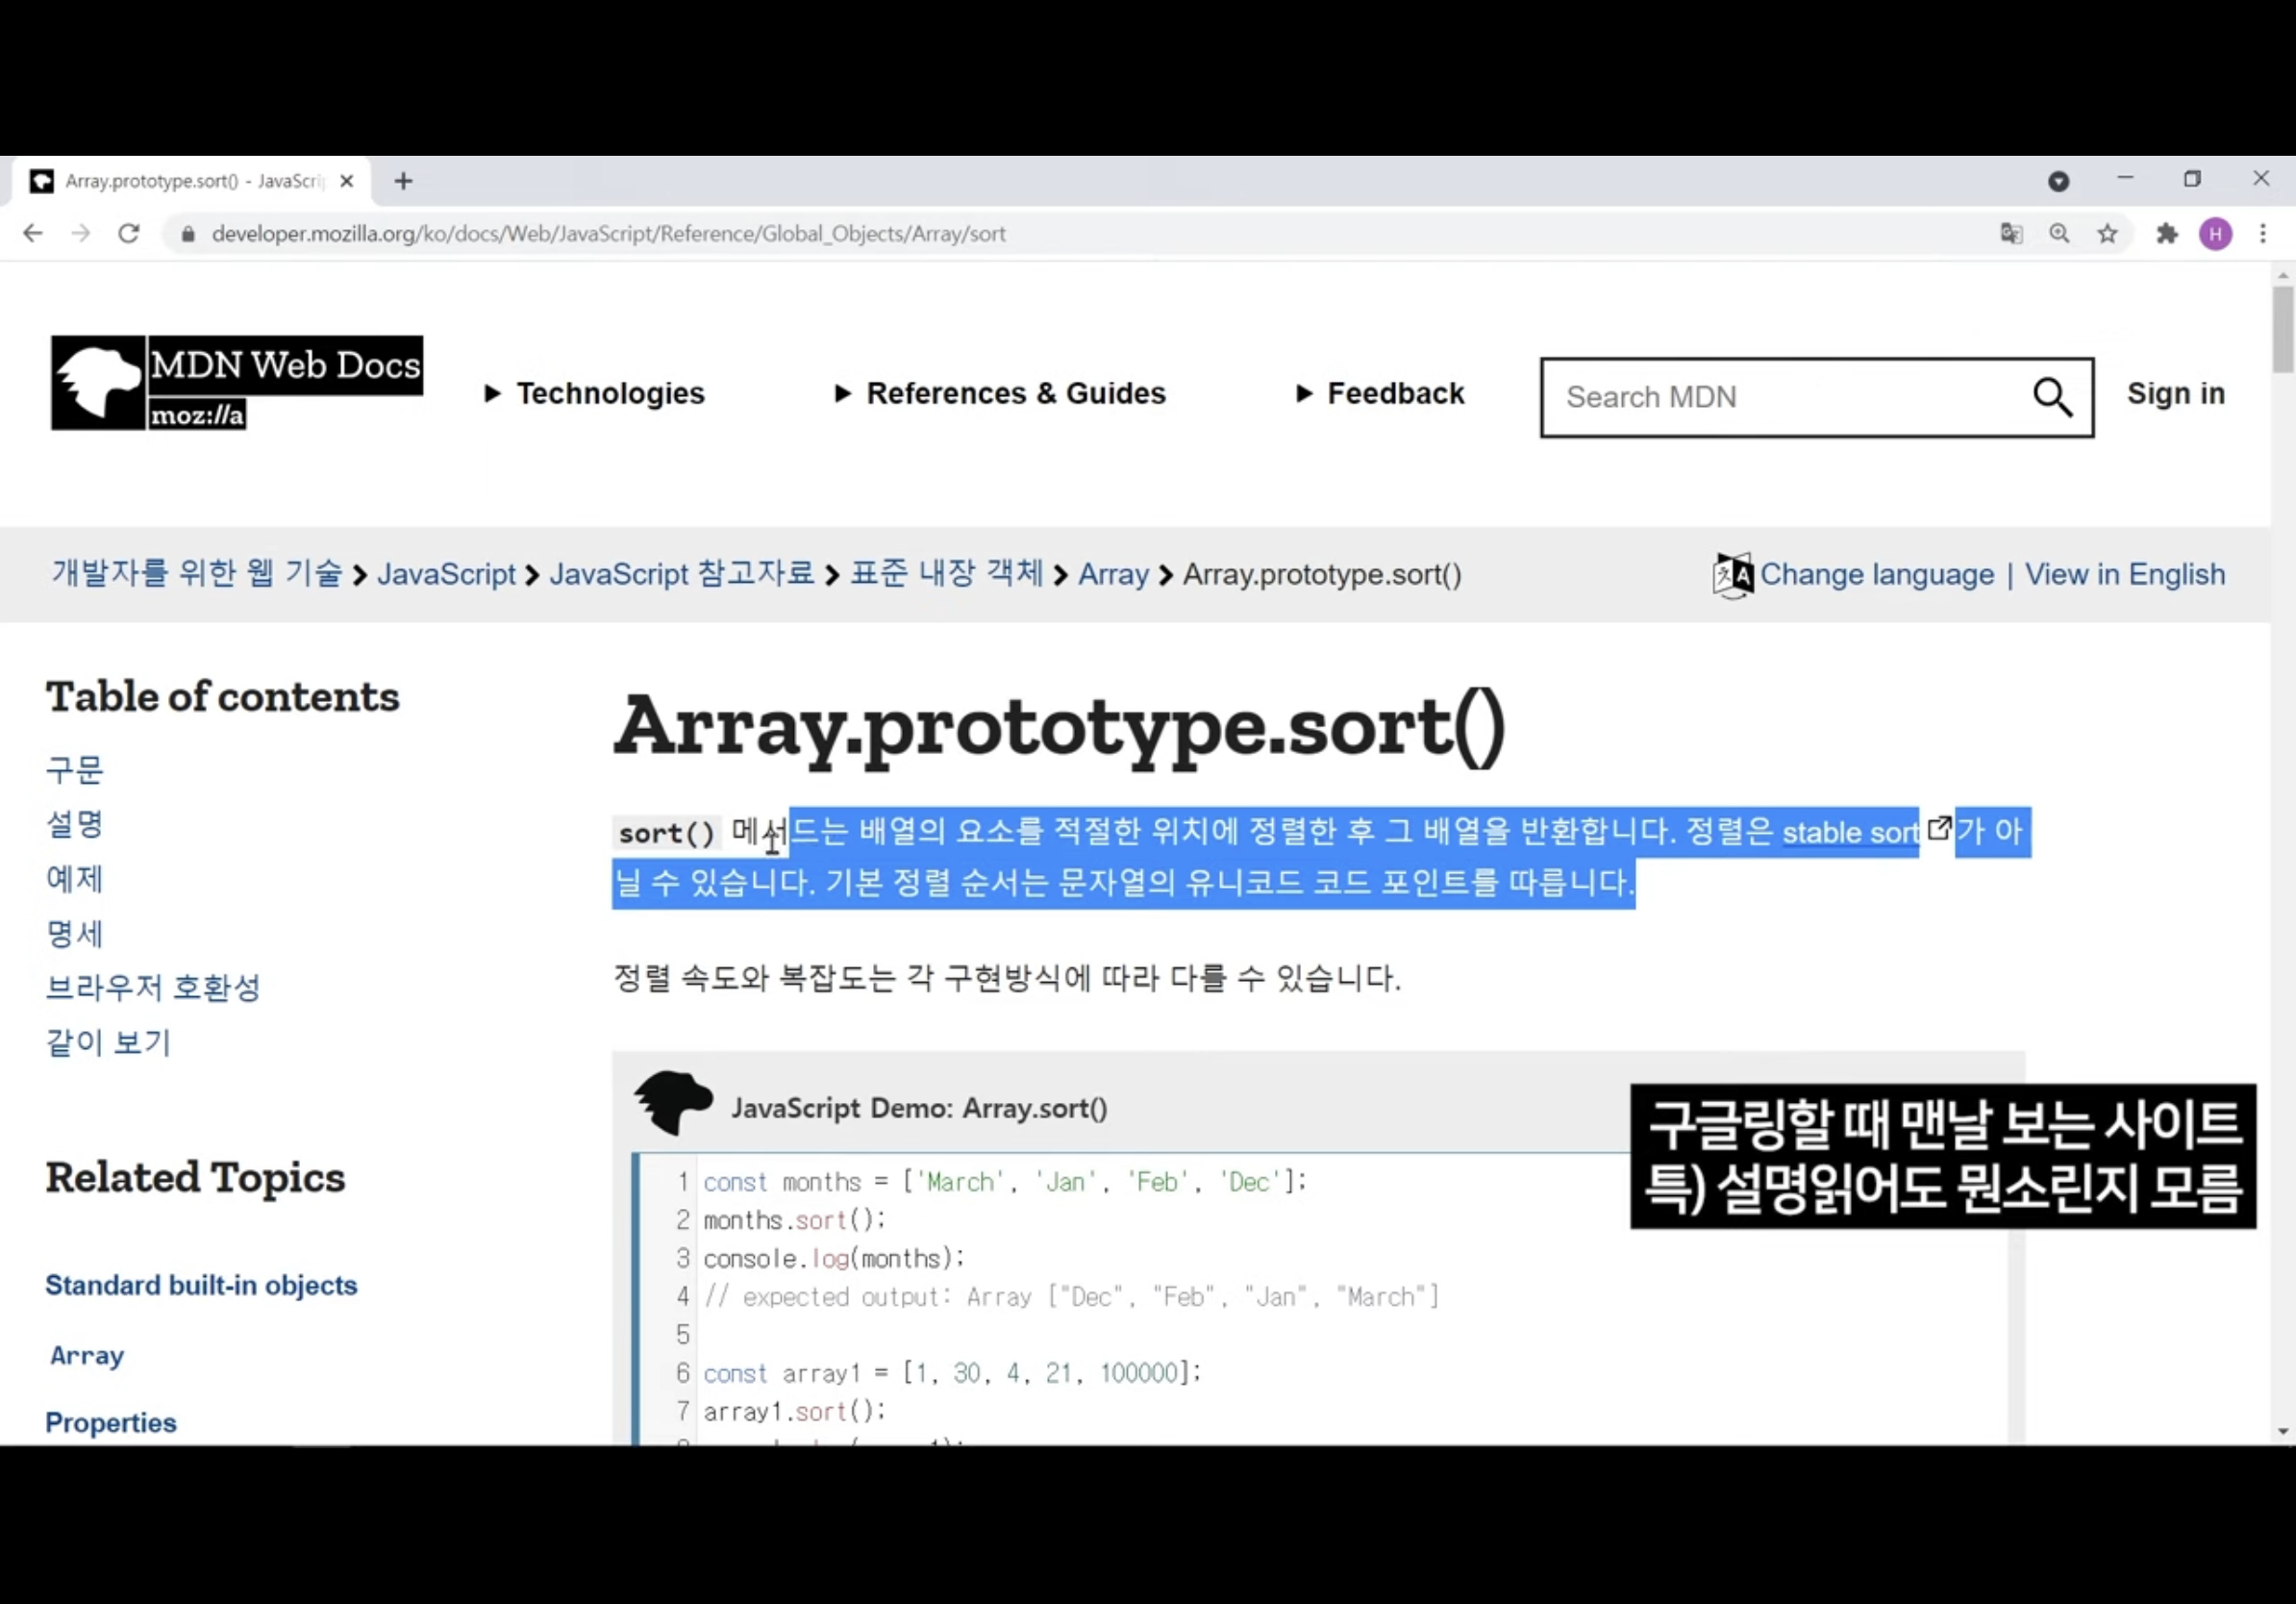Screen dimensions: 2296x1604
Task: Open the Google Translate icon in address bar
Action: point(2011,234)
